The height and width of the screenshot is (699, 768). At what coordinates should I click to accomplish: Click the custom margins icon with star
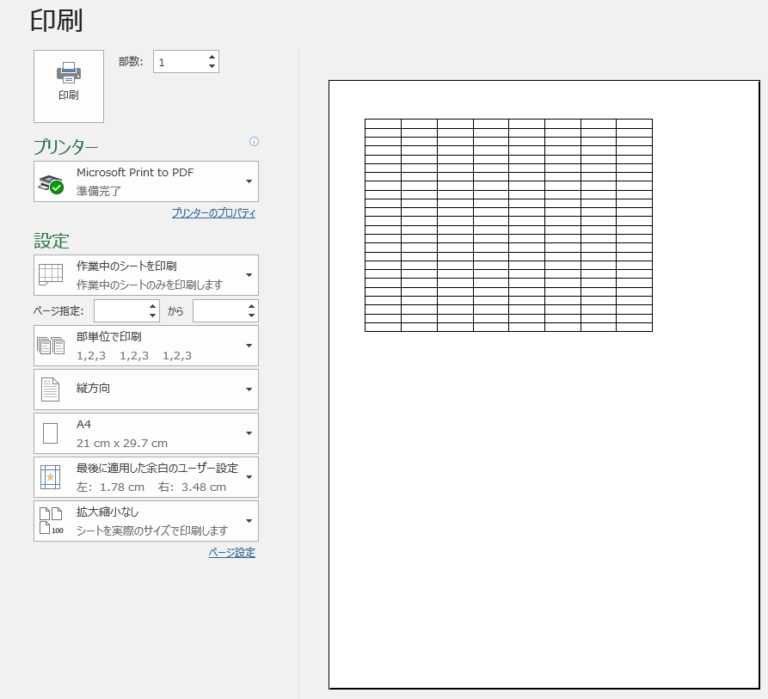click(50, 477)
